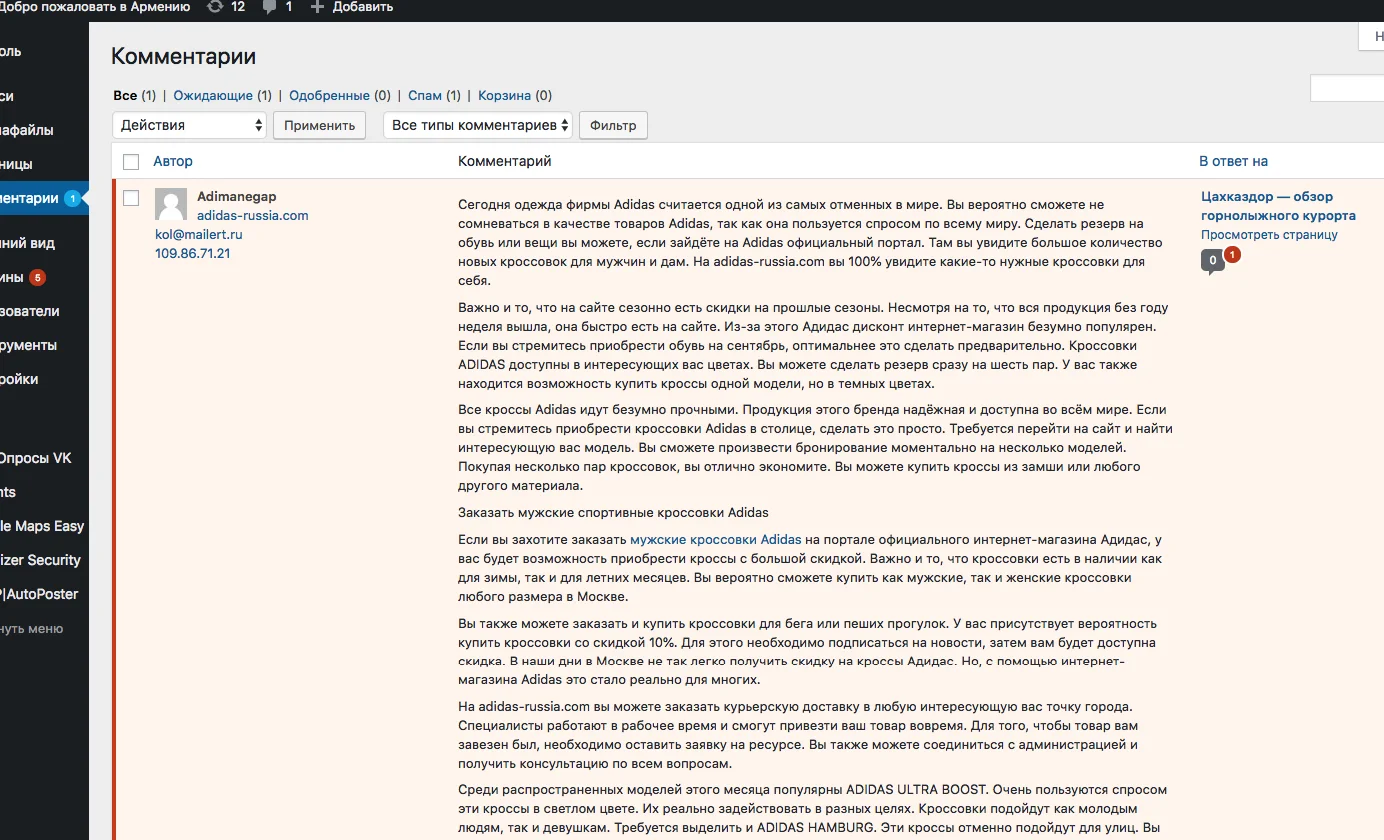The height and width of the screenshot is (840, 1384).
Task: Open the Действия bulk actions dropdown
Action: [x=190, y=125]
